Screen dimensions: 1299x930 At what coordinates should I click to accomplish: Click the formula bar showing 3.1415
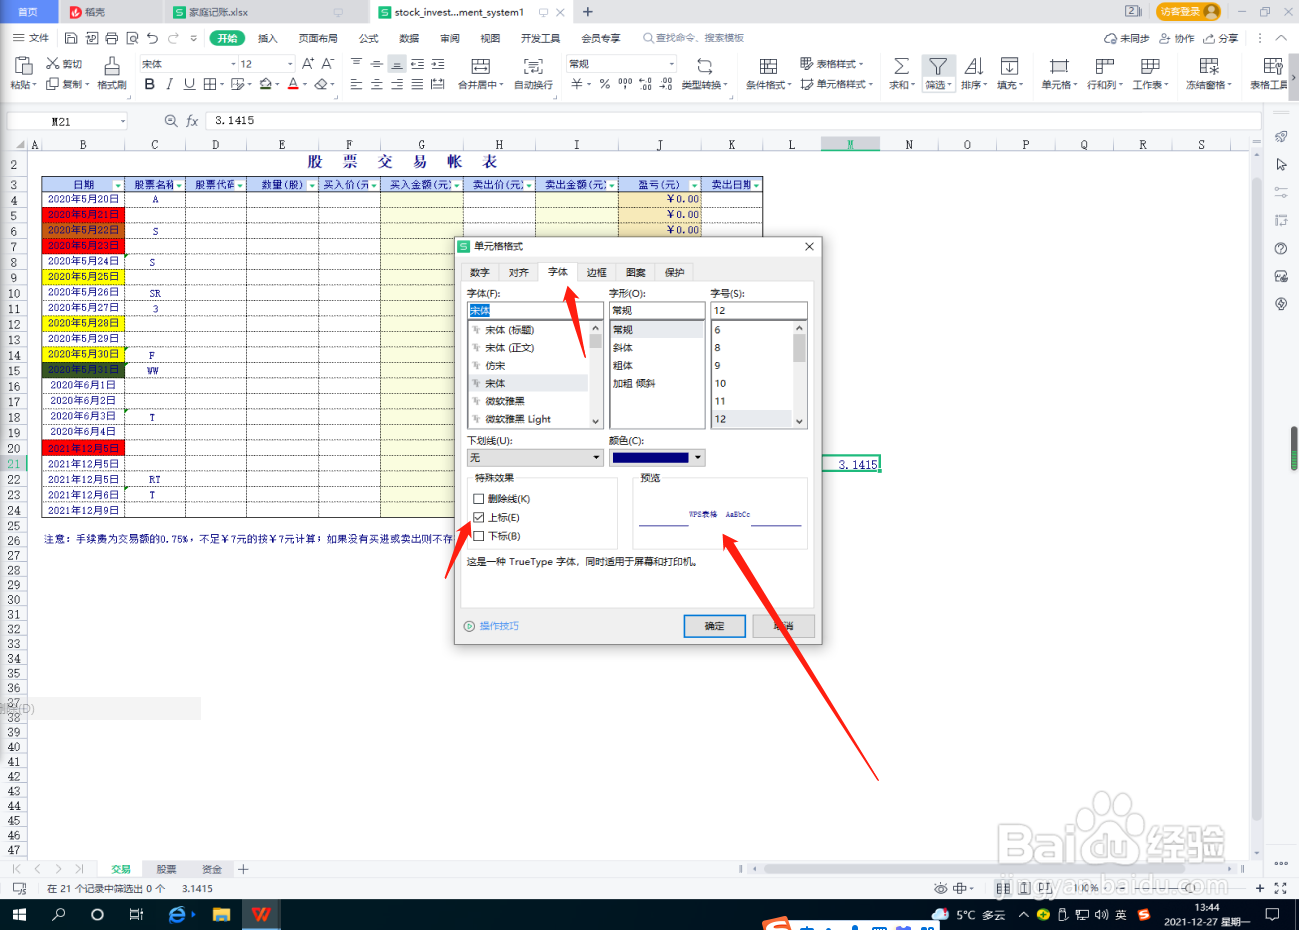pyautogui.click(x=732, y=121)
